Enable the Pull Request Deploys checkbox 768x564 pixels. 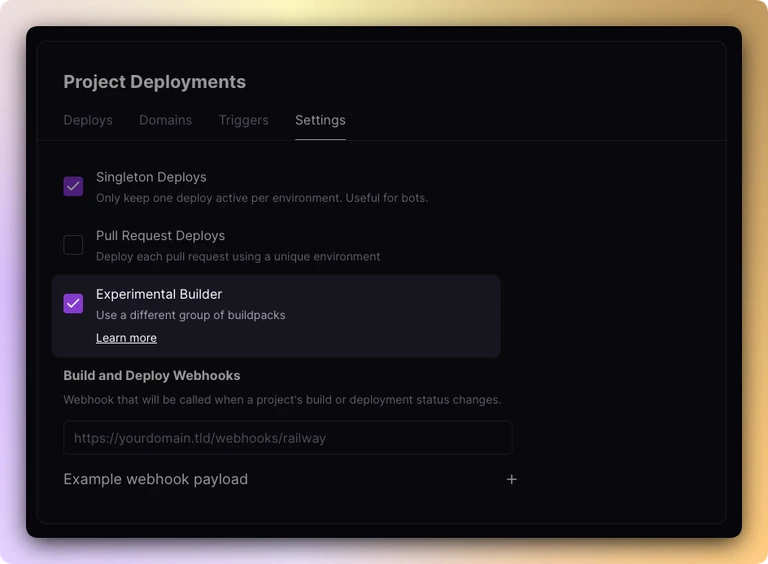point(73,245)
